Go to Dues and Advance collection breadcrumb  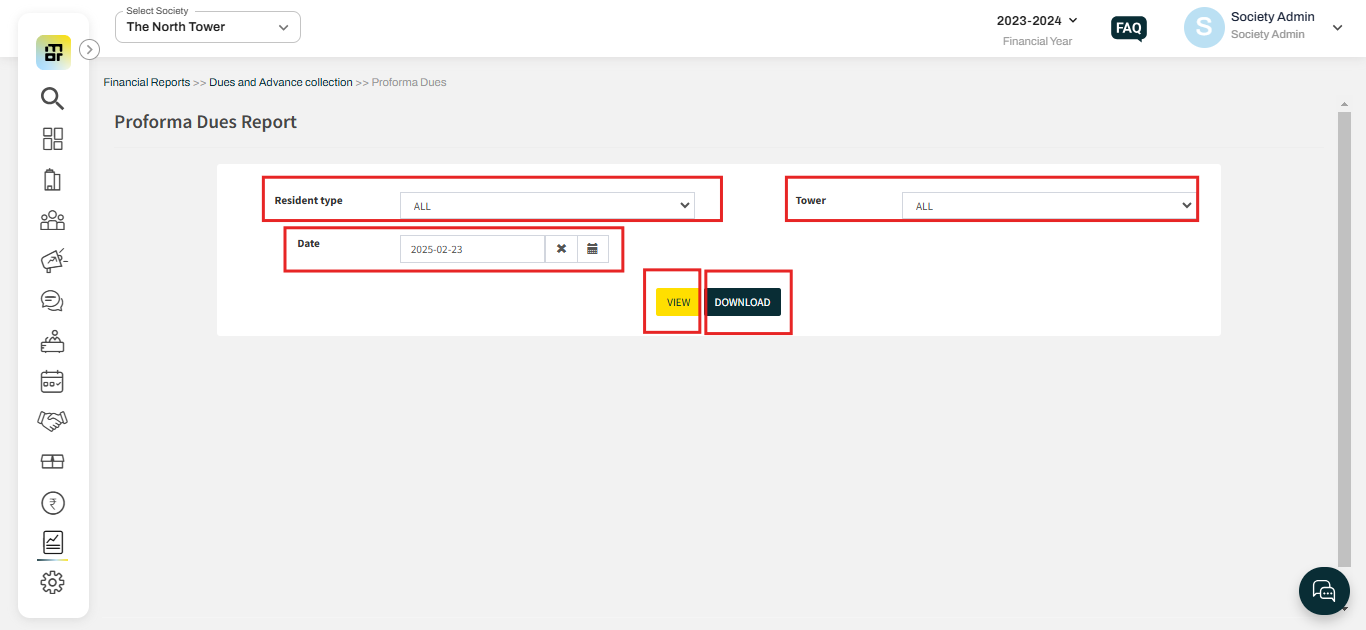click(281, 82)
